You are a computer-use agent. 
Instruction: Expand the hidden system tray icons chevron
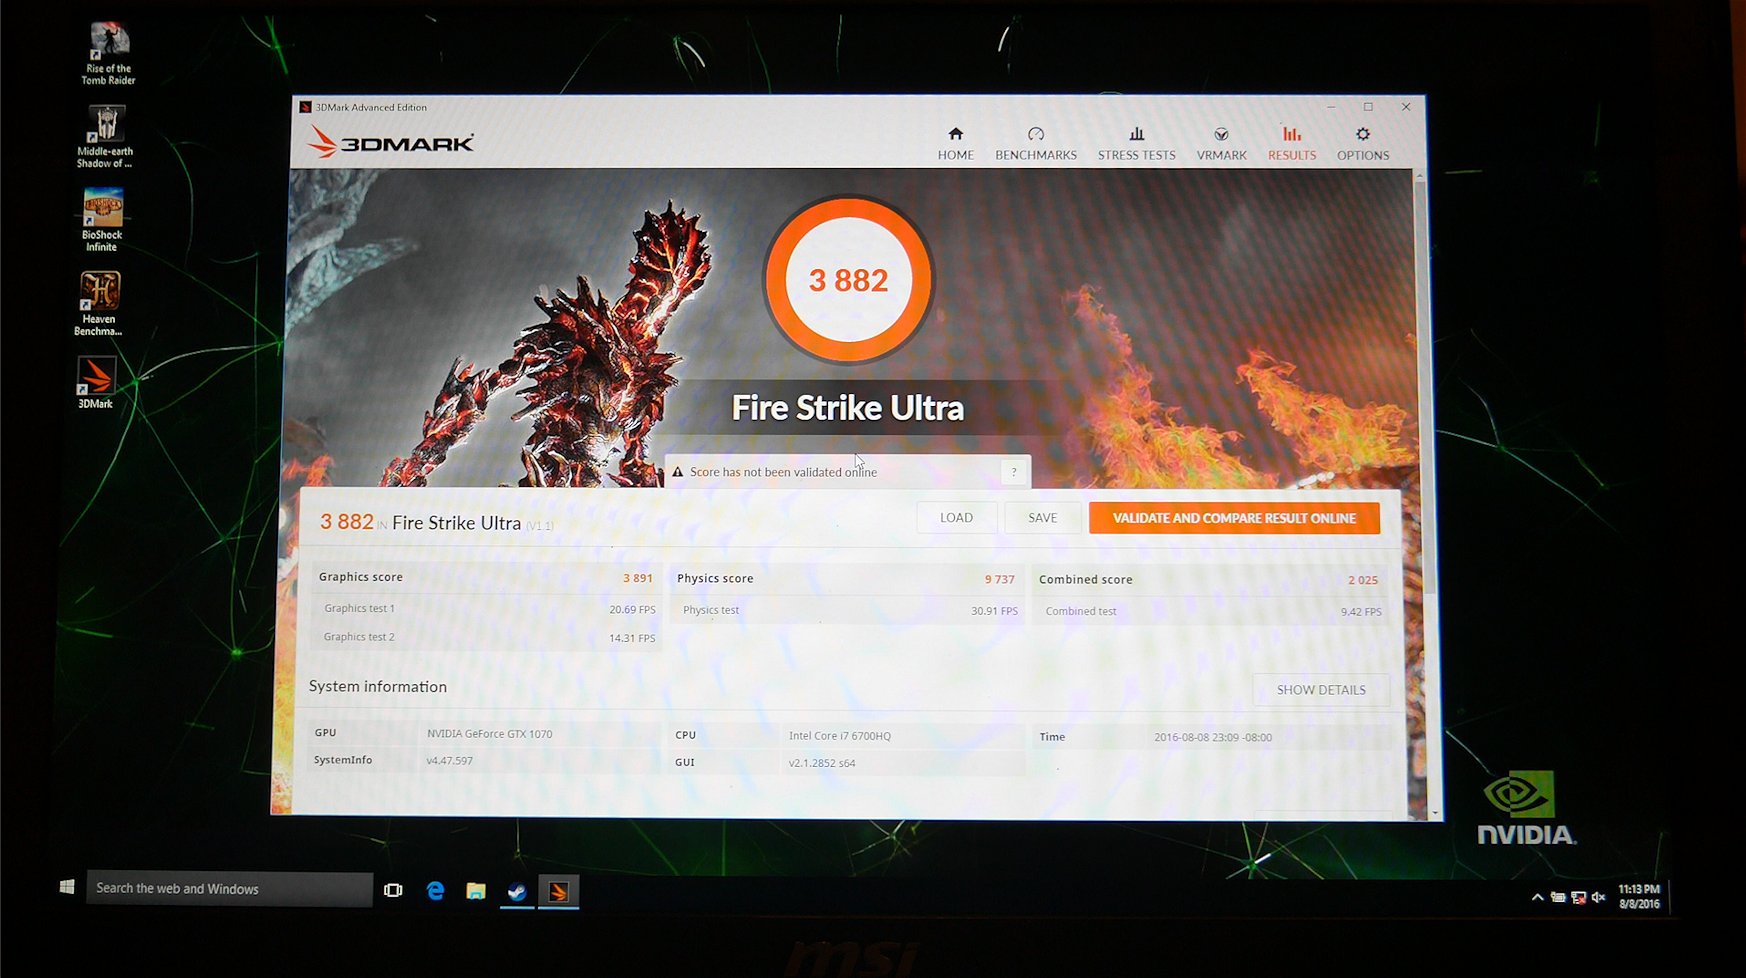click(1537, 898)
